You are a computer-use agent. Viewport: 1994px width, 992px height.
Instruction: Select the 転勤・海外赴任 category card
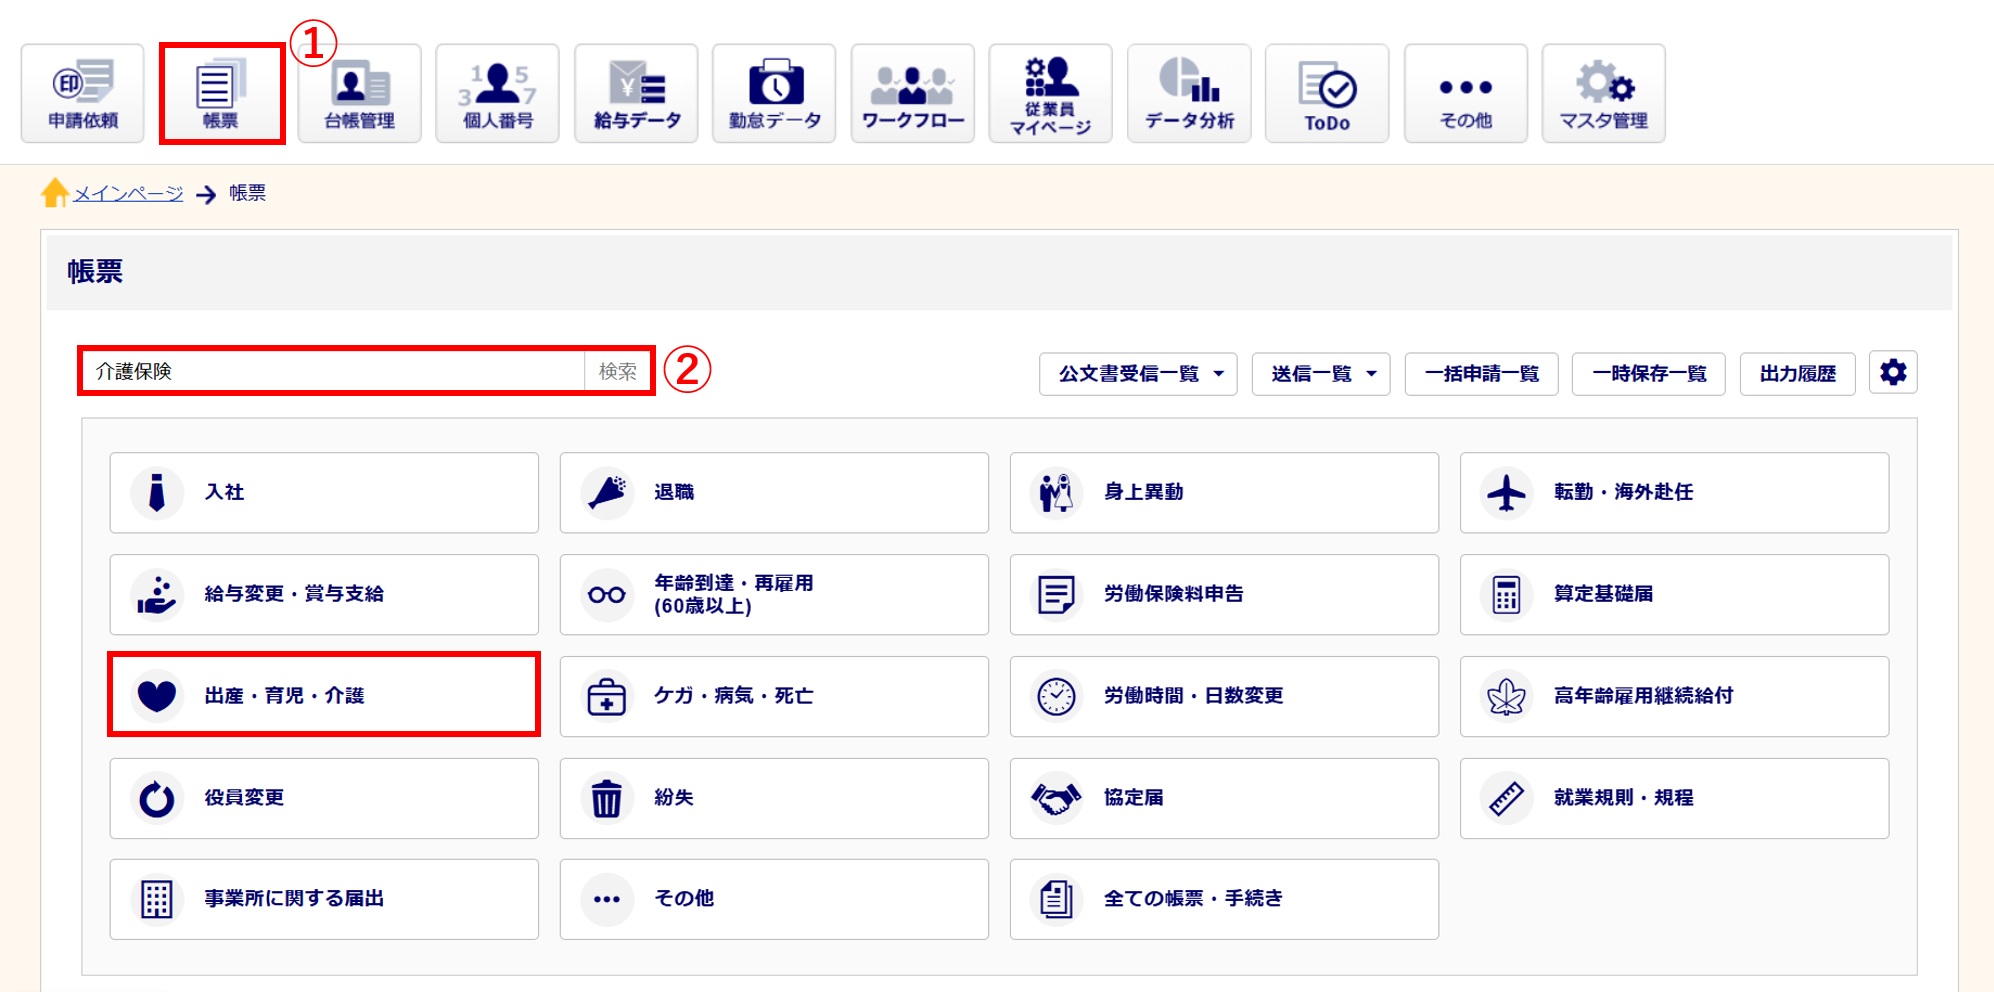click(1674, 492)
